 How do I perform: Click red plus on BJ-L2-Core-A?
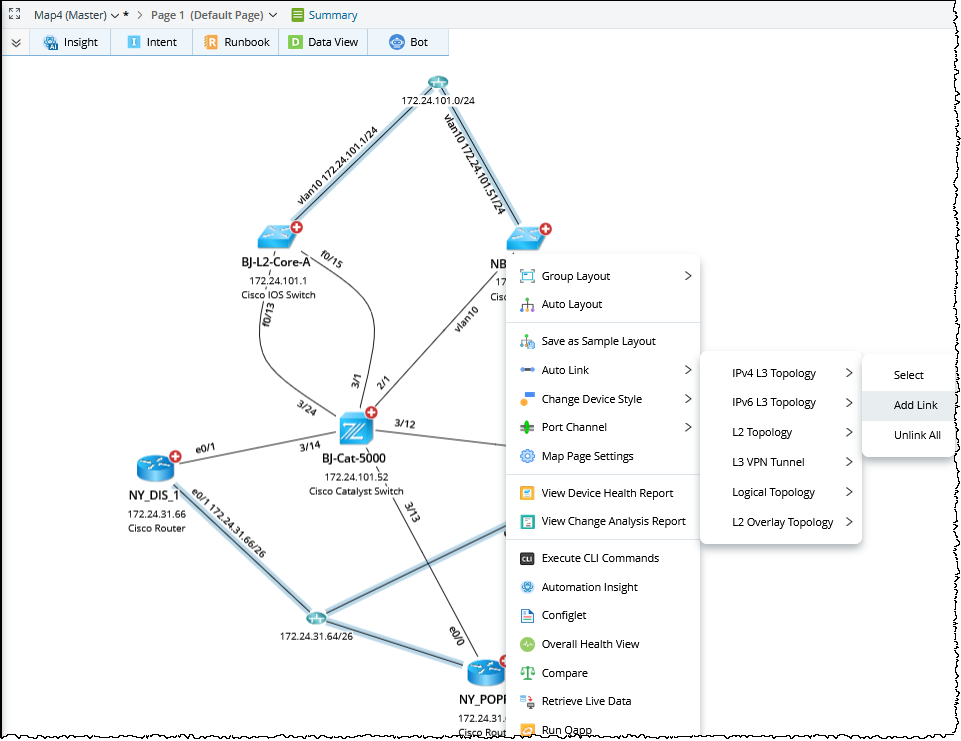(x=297, y=227)
